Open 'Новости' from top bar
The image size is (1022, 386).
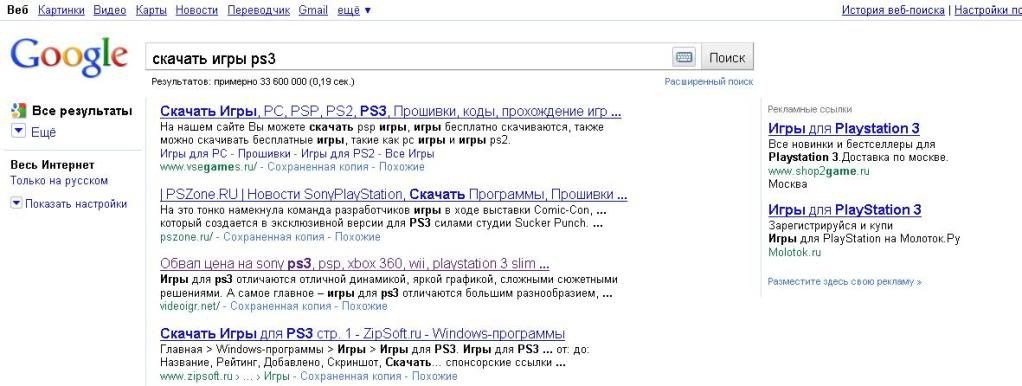pyautogui.click(x=197, y=10)
